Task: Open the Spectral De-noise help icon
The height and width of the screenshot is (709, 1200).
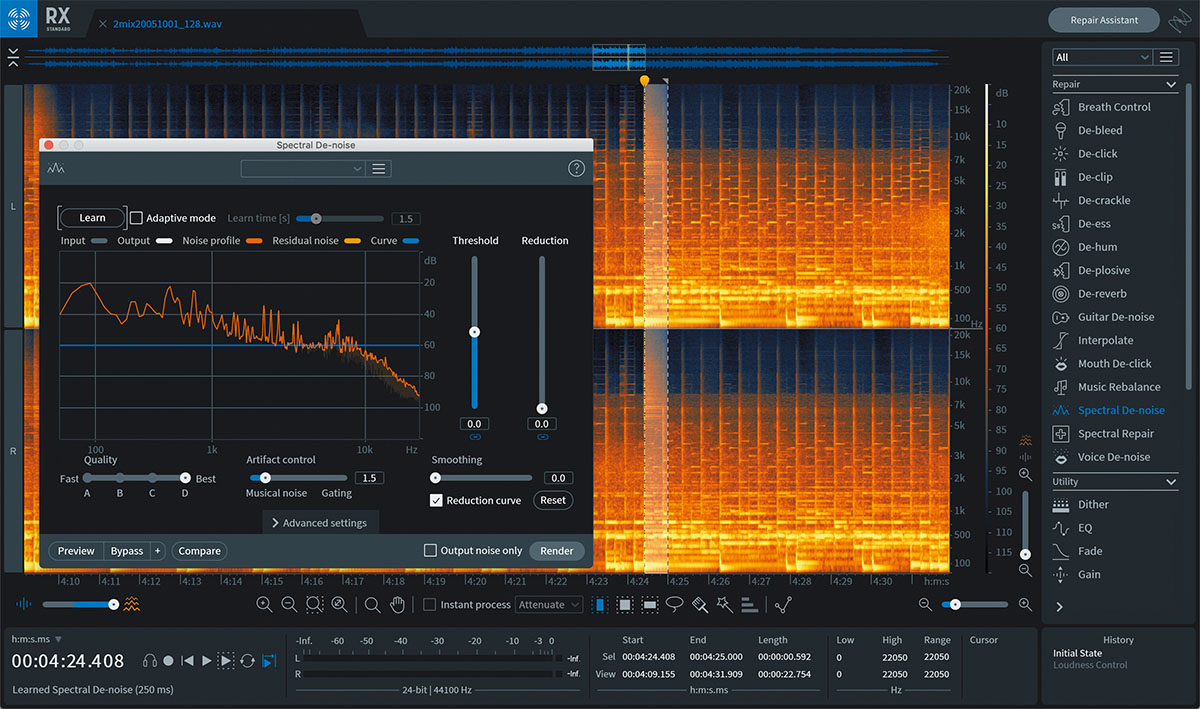Action: click(x=576, y=169)
